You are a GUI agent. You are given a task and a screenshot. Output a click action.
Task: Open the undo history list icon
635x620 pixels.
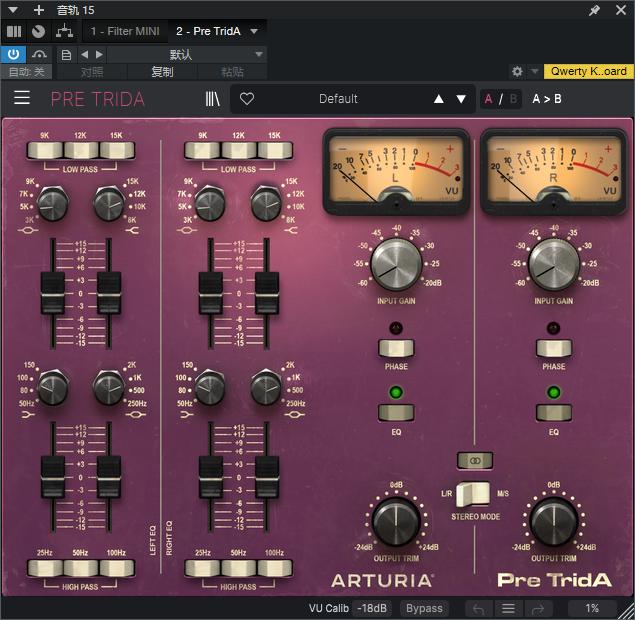(508, 609)
